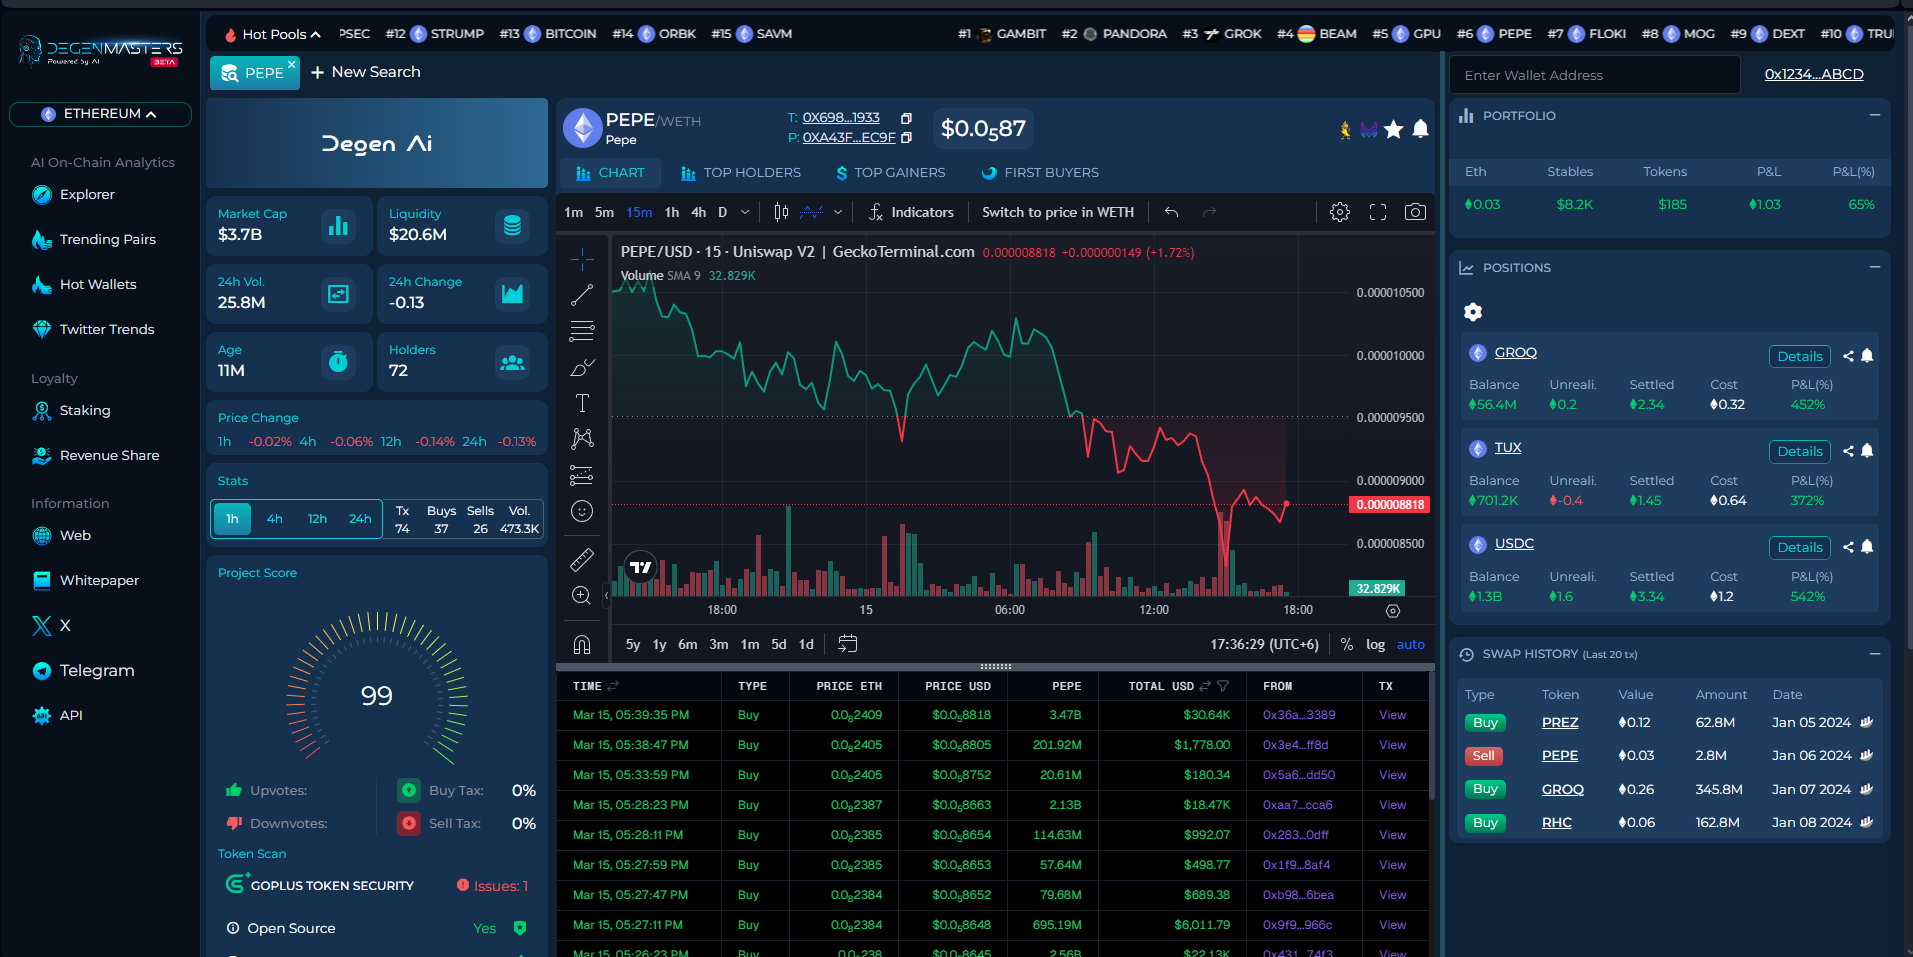The width and height of the screenshot is (1913, 957).
Task: View Details for USDC position
Action: 1800,547
